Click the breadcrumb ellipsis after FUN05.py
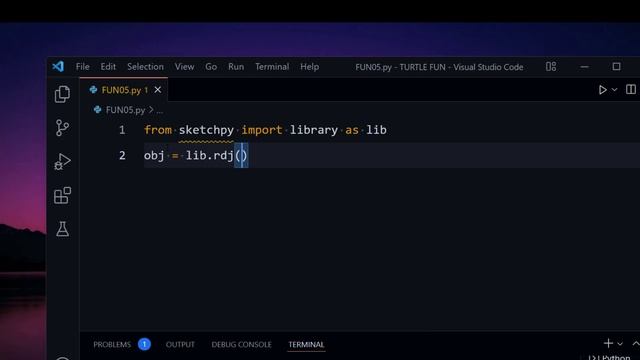Image resolution: width=640 pixels, height=360 pixels. pos(160,110)
